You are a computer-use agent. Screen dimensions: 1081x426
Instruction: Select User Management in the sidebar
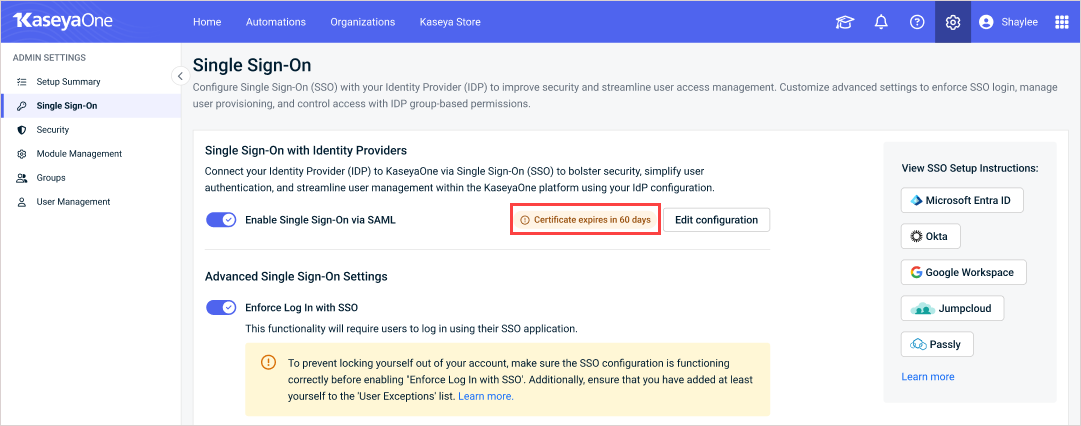click(73, 202)
